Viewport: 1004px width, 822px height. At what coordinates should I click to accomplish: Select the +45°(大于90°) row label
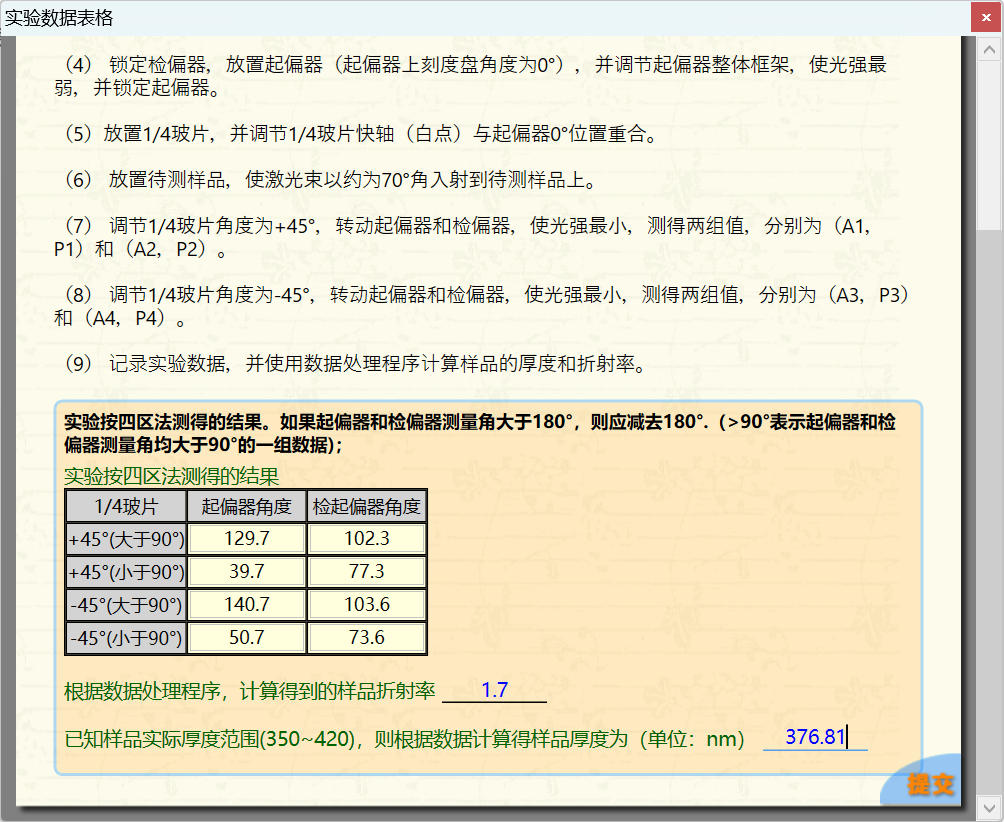click(x=126, y=539)
